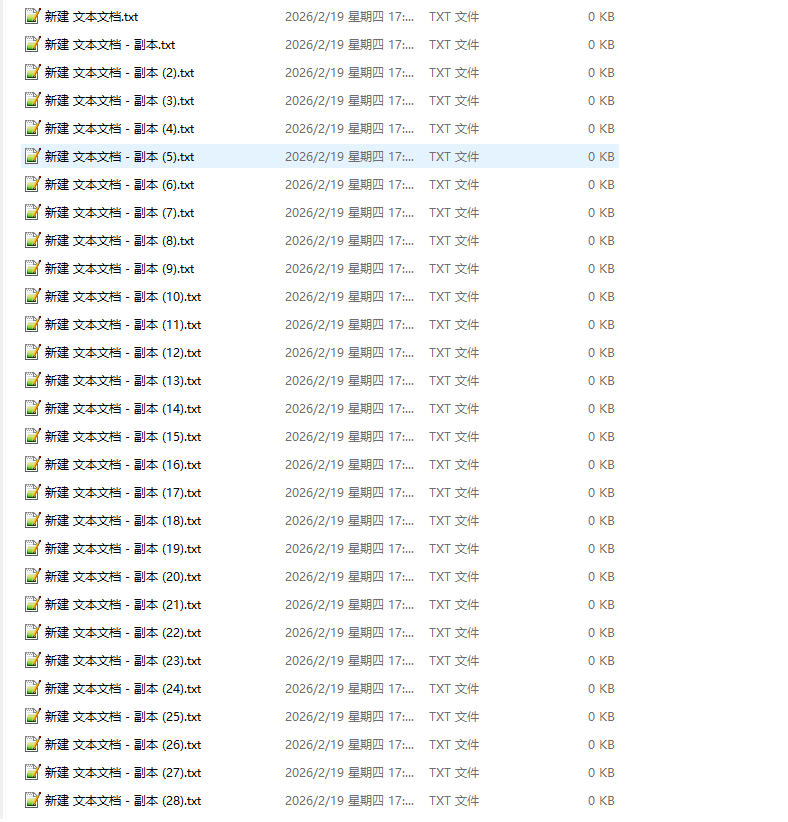Click 0 KB size of 副本 (26).txt row
Image resolution: width=788 pixels, height=822 pixels.
point(601,744)
